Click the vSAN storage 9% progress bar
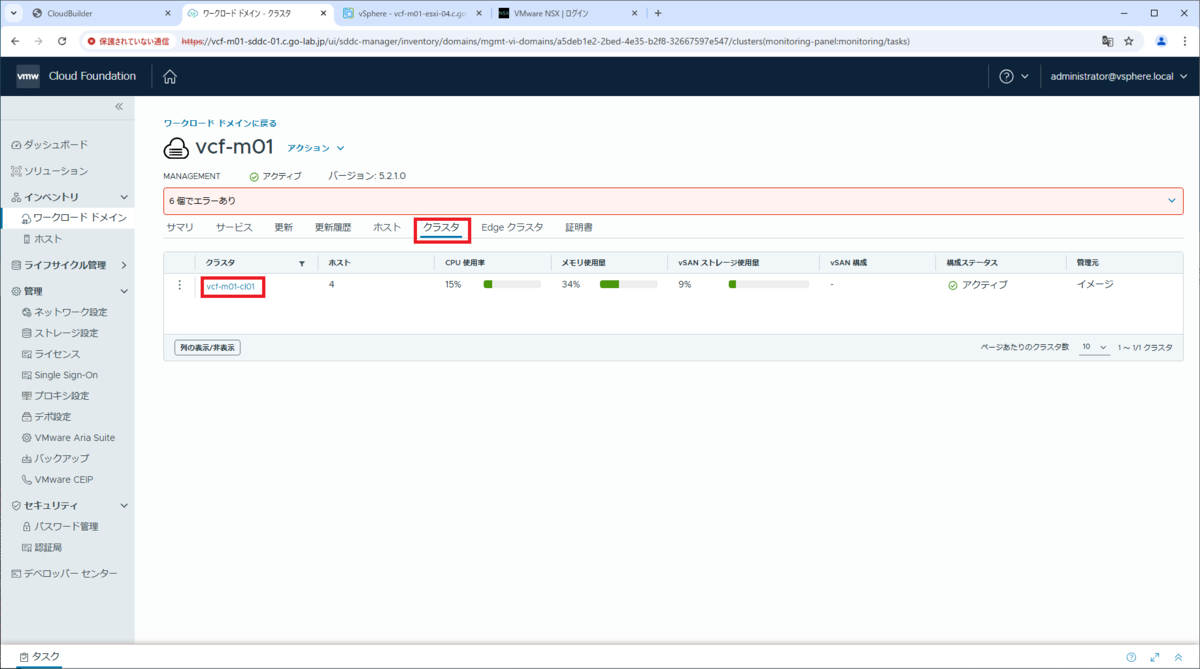Viewport: 1200px width, 669px height. coord(768,285)
